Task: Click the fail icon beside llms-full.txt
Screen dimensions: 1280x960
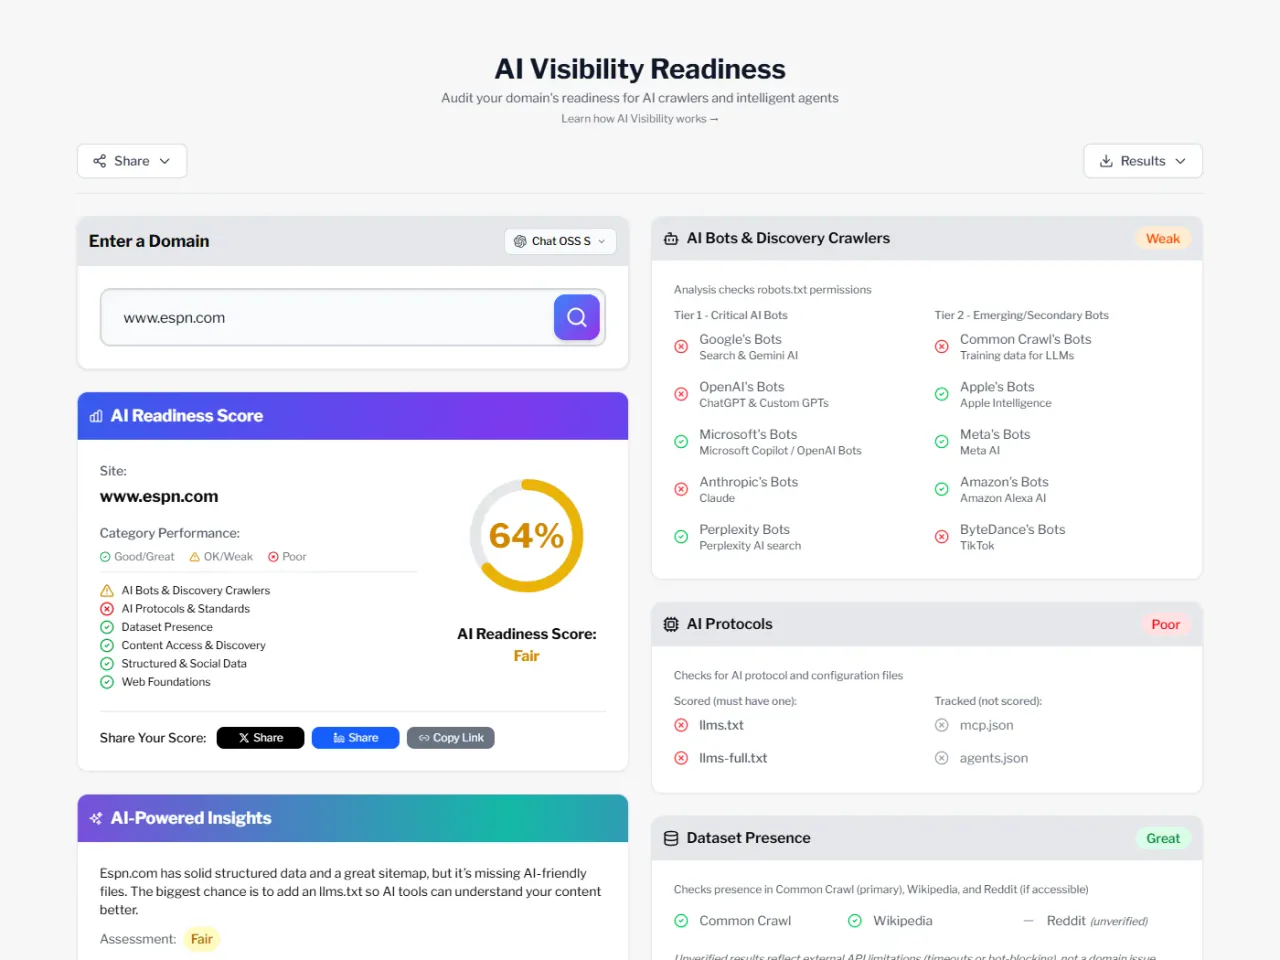Action: (x=681, y=758)
